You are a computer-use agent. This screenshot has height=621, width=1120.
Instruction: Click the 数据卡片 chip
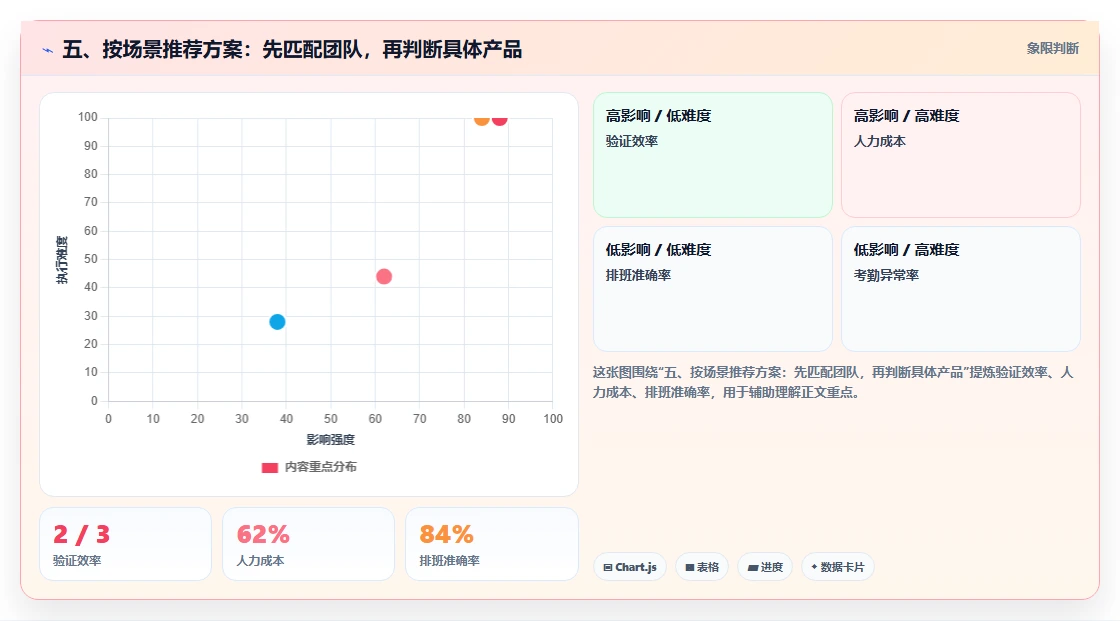coord(838,567)
